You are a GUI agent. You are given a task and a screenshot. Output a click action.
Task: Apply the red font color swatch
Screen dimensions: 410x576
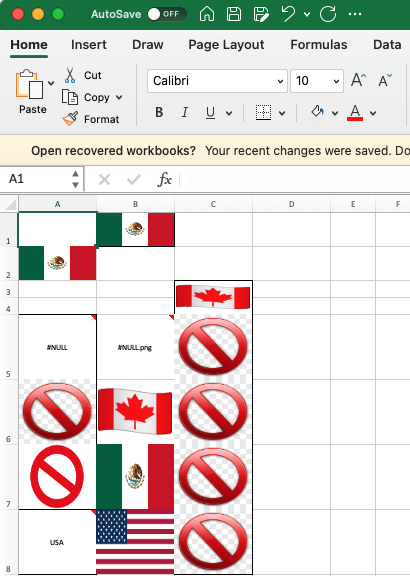tap(355, 112)
